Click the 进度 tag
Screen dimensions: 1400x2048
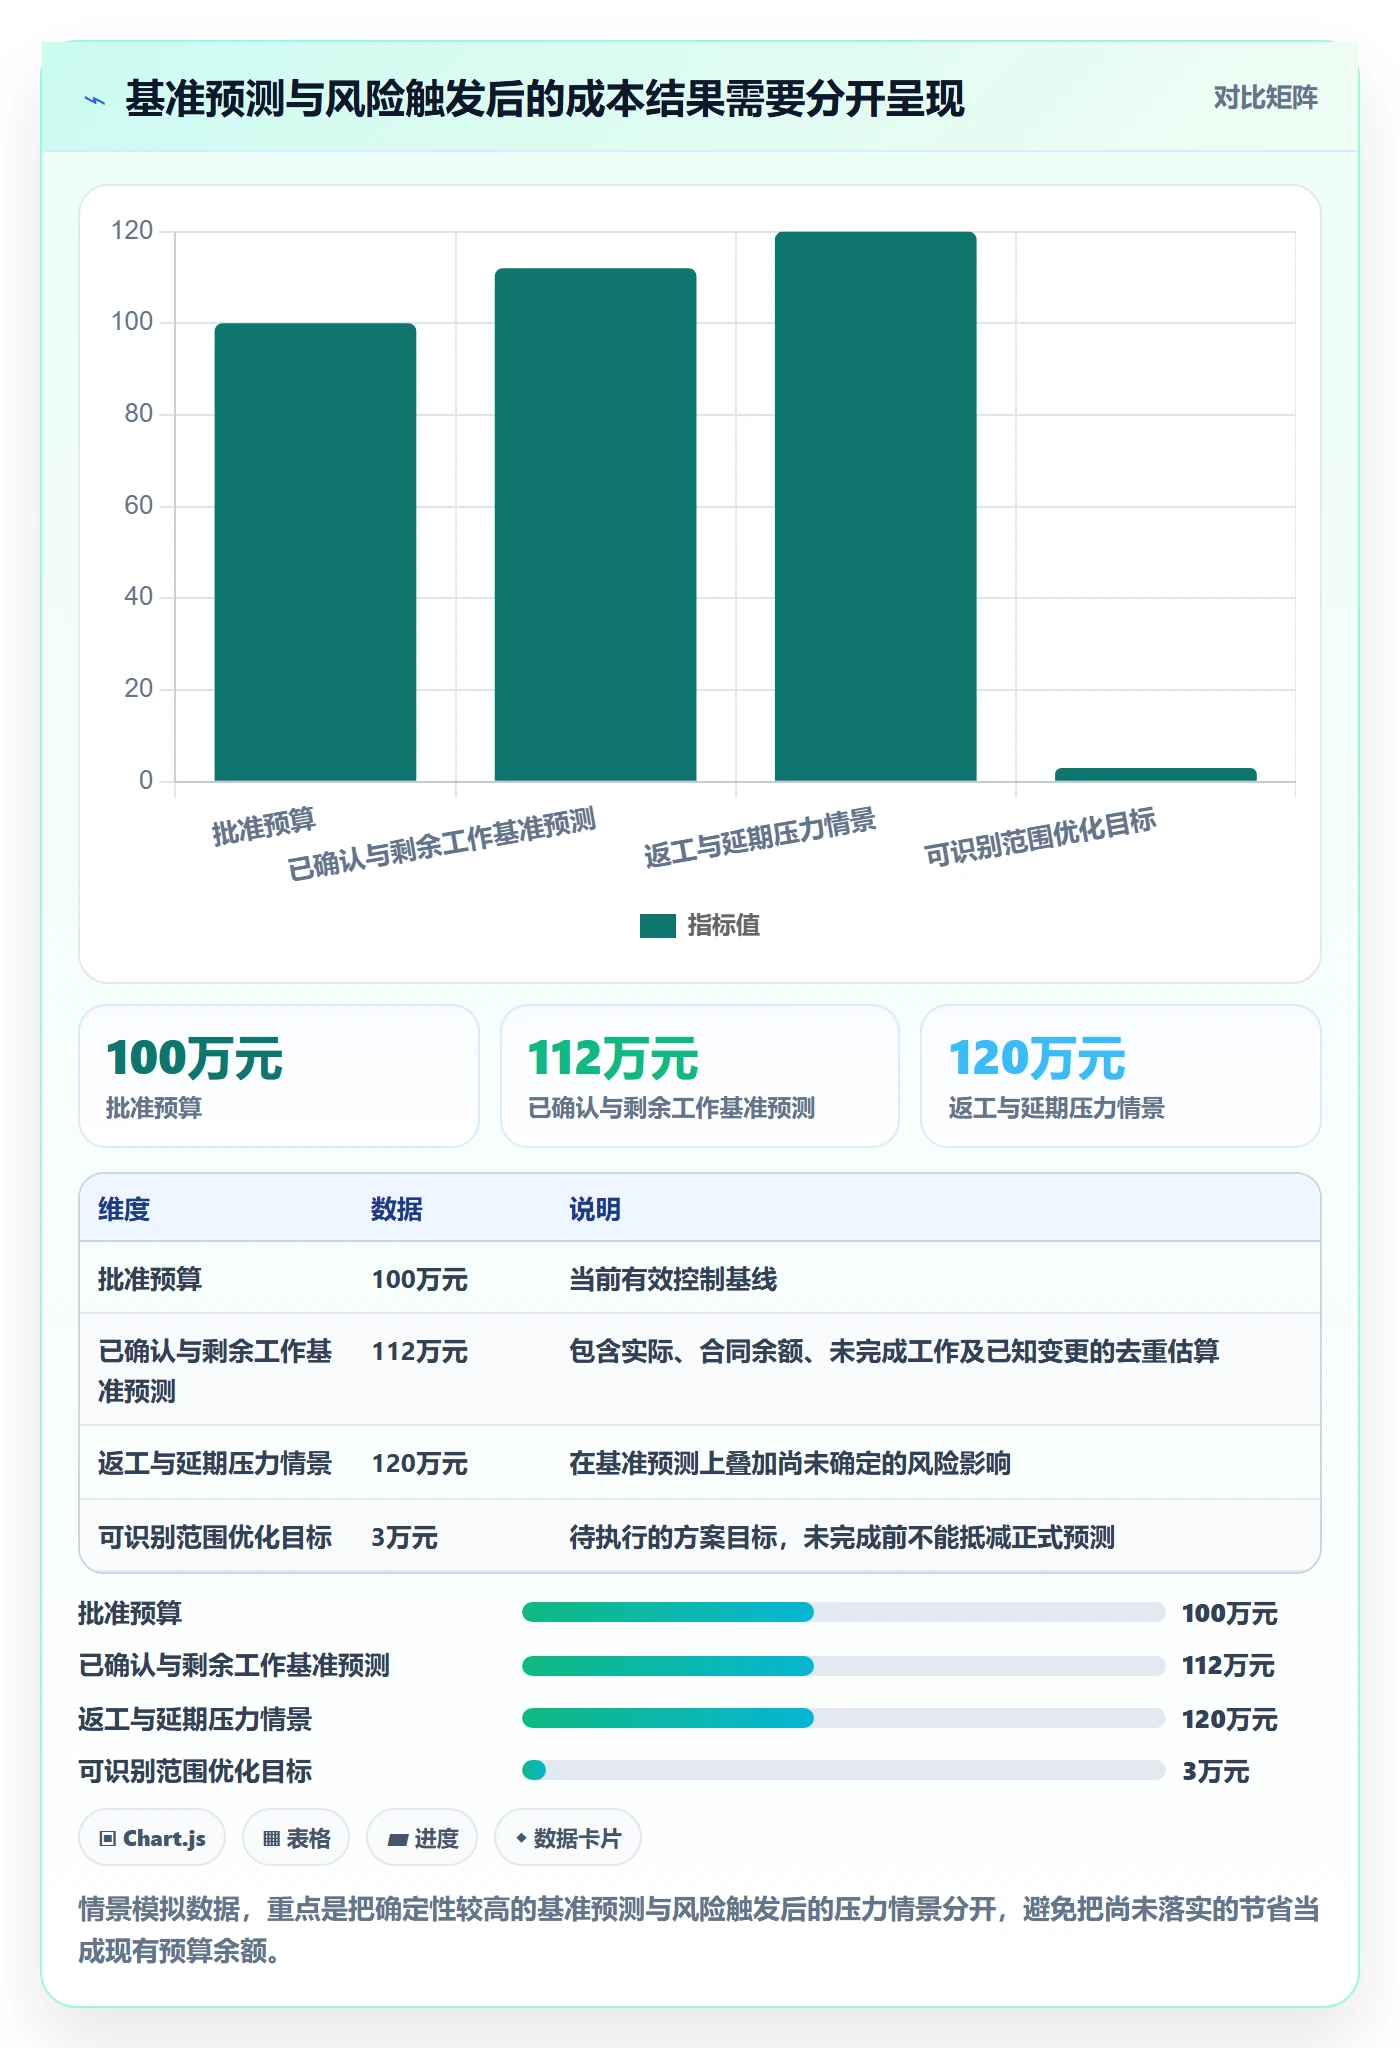(x=422, y=1837)
